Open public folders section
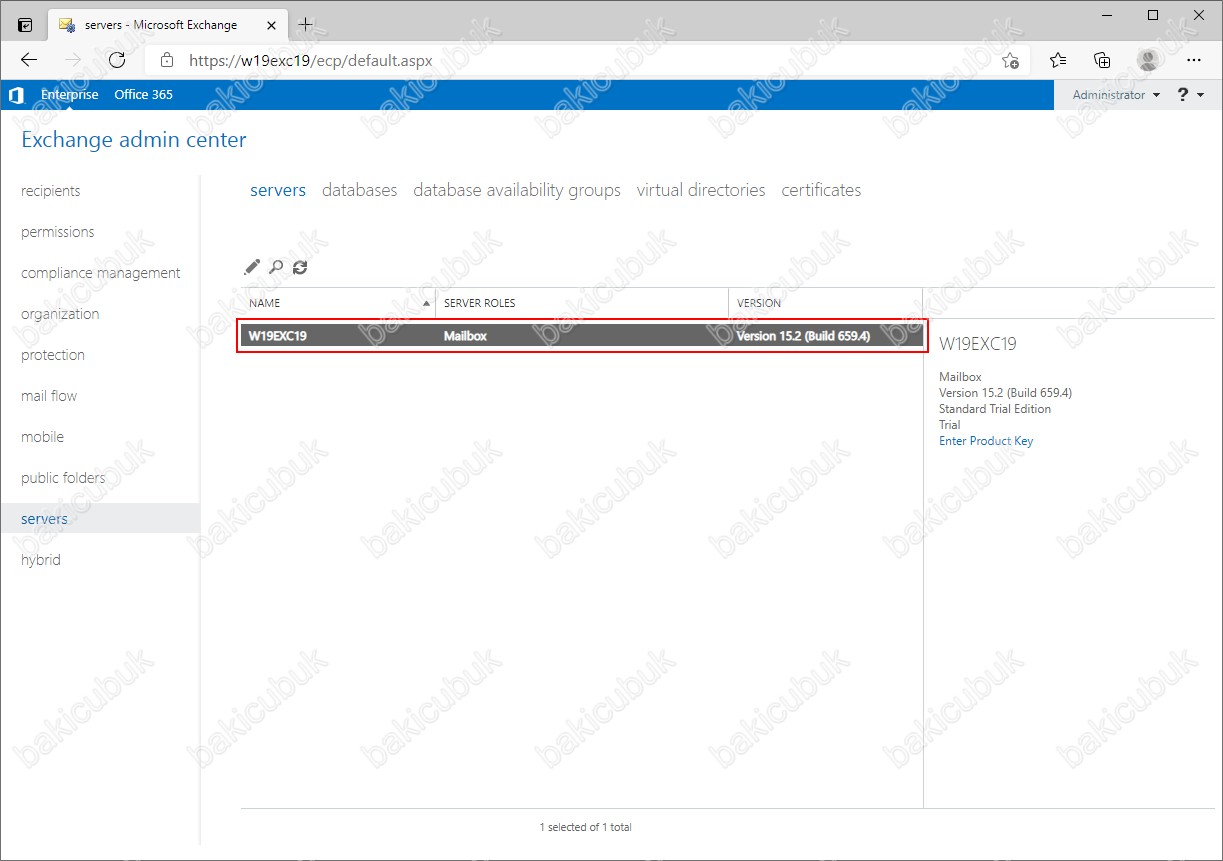This screenshot has width=1223, height=861. 63,478
